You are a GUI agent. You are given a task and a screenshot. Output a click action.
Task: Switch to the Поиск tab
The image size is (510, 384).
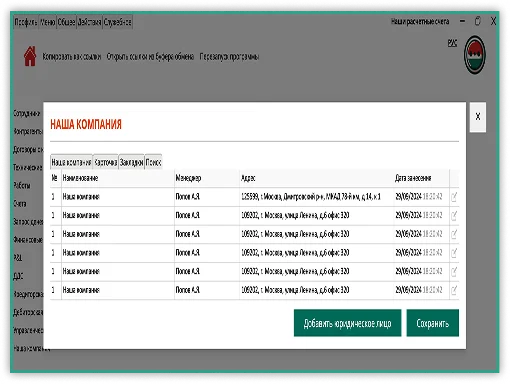pyautogui.click(x=153, y=162)
